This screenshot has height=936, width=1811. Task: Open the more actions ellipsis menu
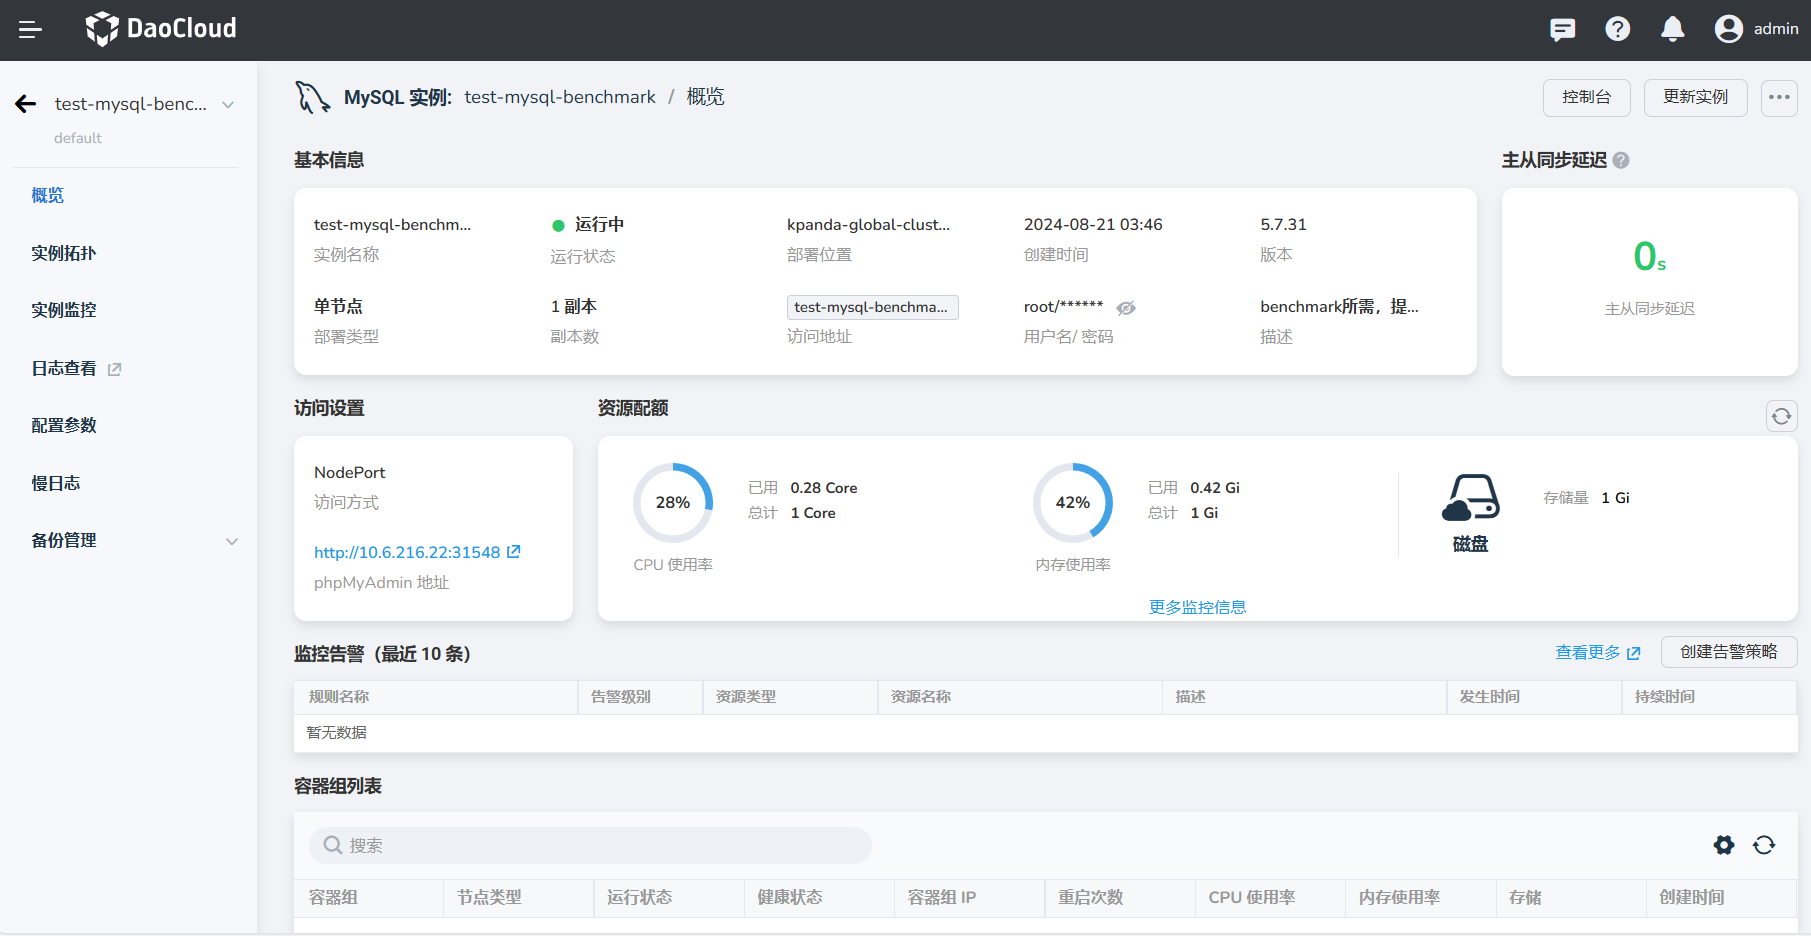[x=1779, y=98]
